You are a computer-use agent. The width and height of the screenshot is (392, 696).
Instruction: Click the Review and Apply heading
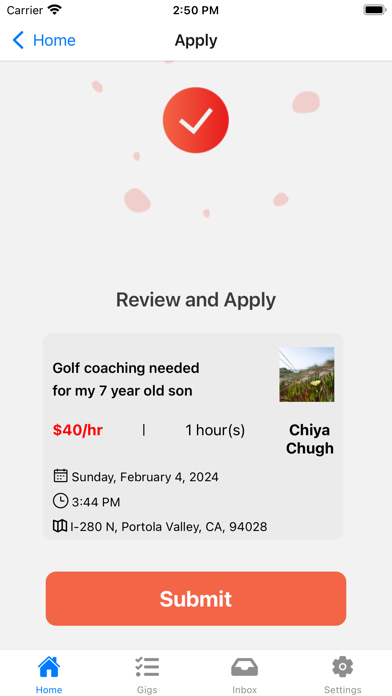point(196,300)
